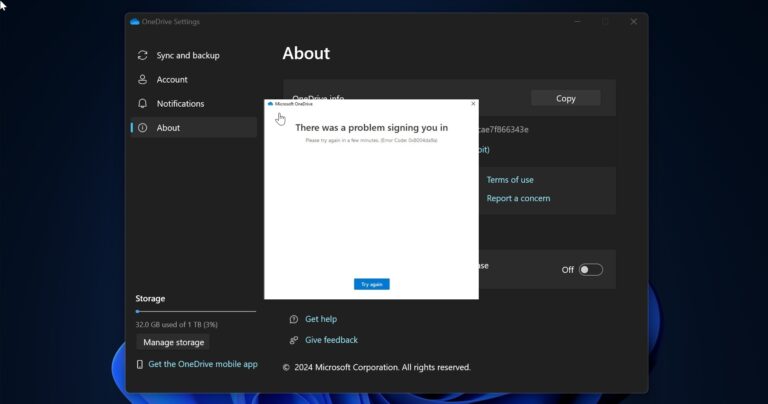Open the Report a concern link

(x=518, y=198)
